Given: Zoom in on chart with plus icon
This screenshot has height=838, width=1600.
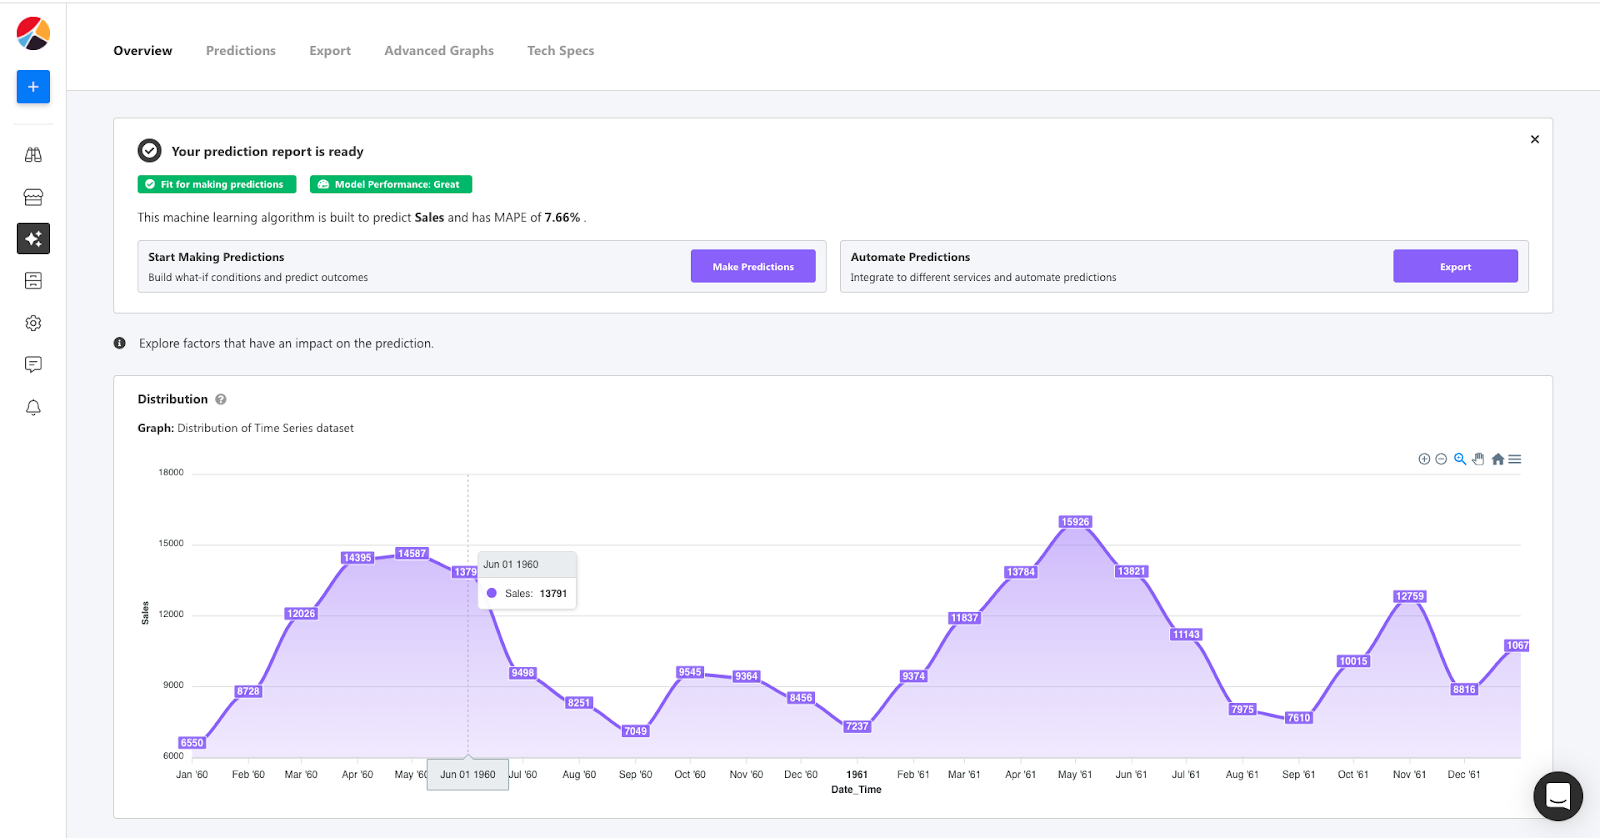Looking at the screenshot, I should (1424, 459).
